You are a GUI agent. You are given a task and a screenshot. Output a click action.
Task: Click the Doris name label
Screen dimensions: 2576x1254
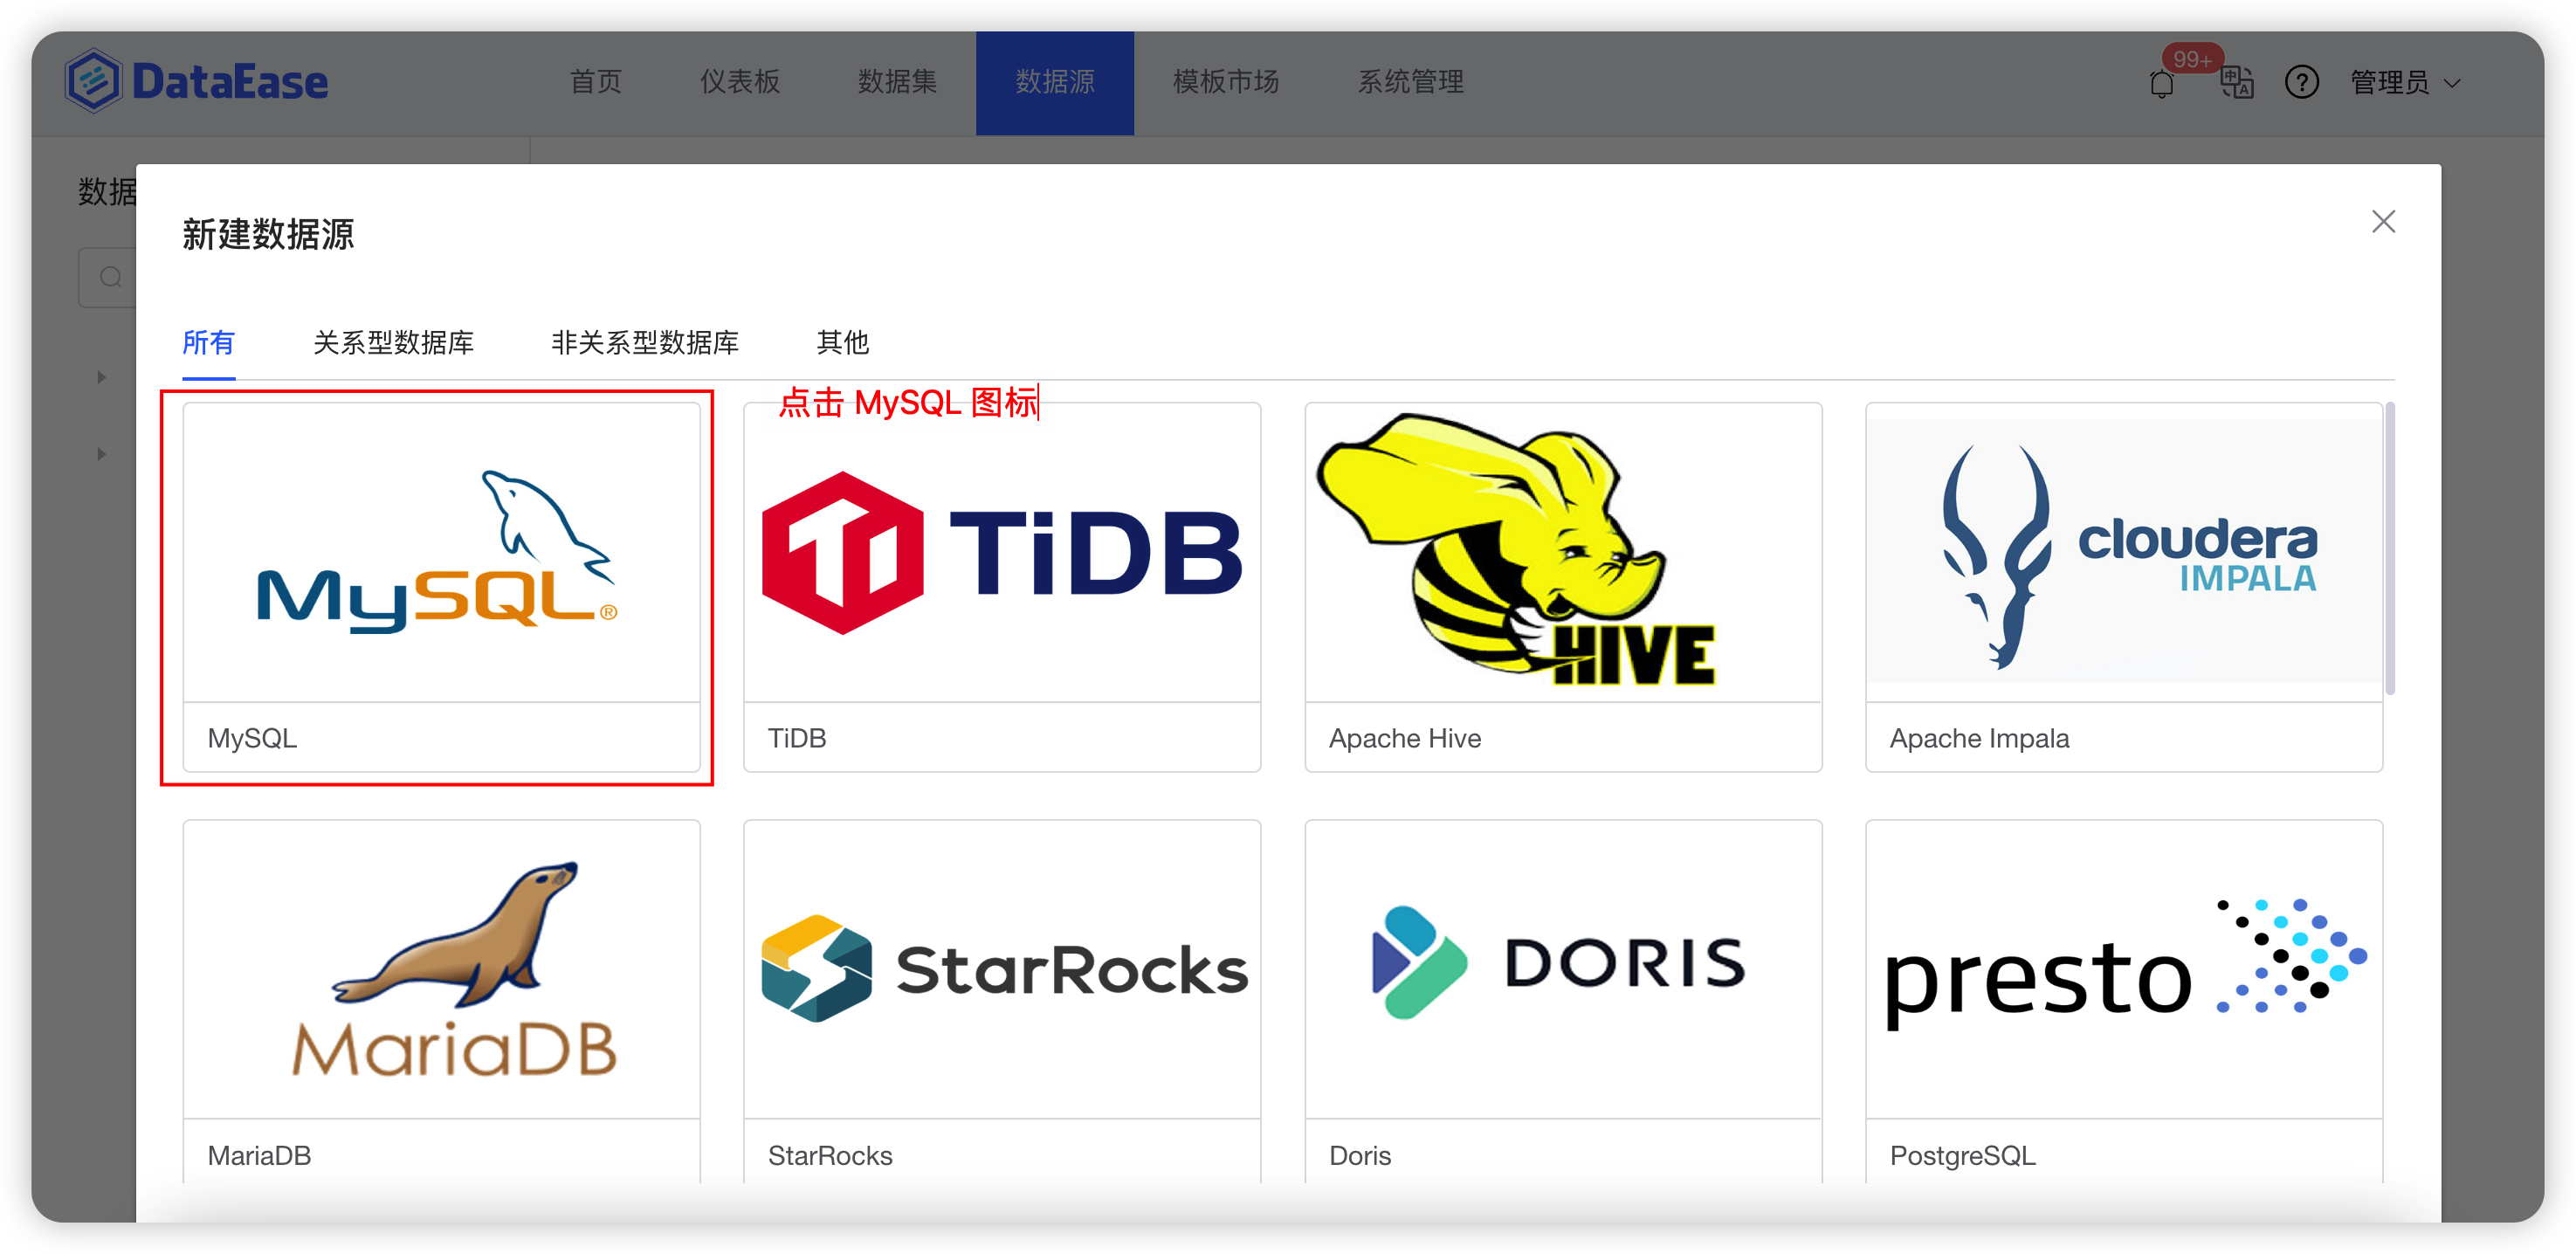pos(1359,1155)
